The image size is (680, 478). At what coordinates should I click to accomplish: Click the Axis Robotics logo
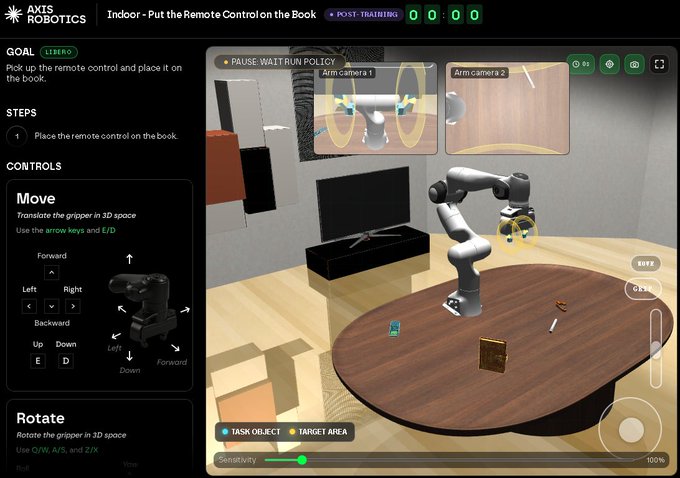(45, 14)
